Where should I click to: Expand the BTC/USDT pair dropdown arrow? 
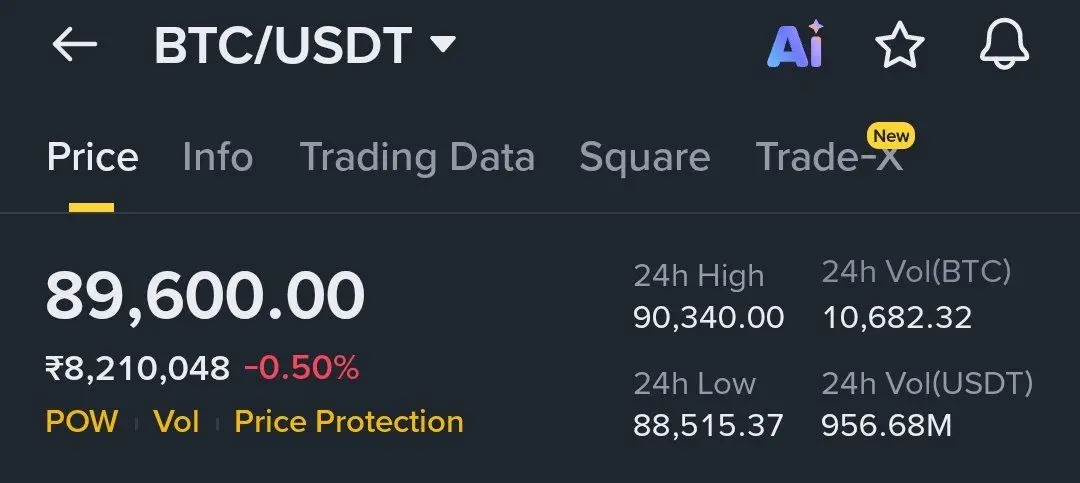coord(442,45)
